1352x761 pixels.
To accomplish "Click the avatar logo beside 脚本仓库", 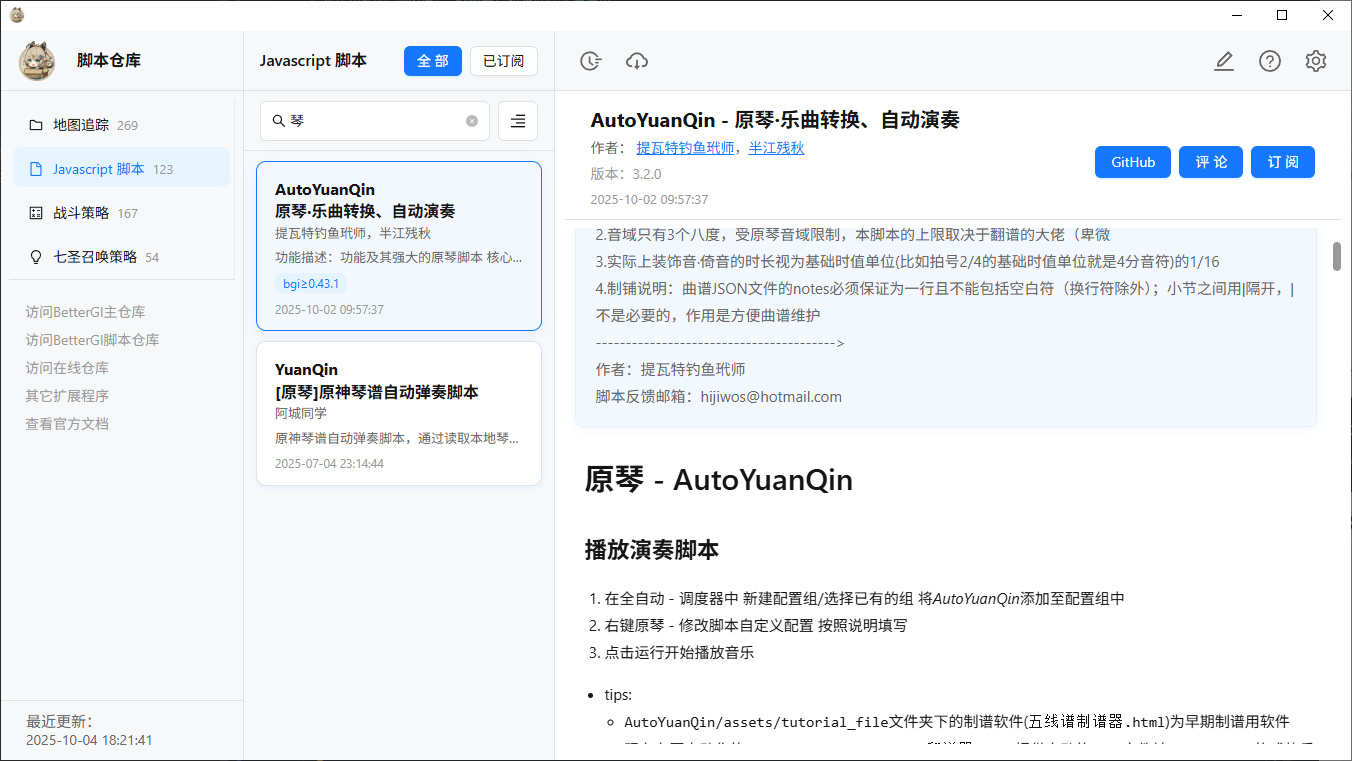I will click(x=37, y=61).
